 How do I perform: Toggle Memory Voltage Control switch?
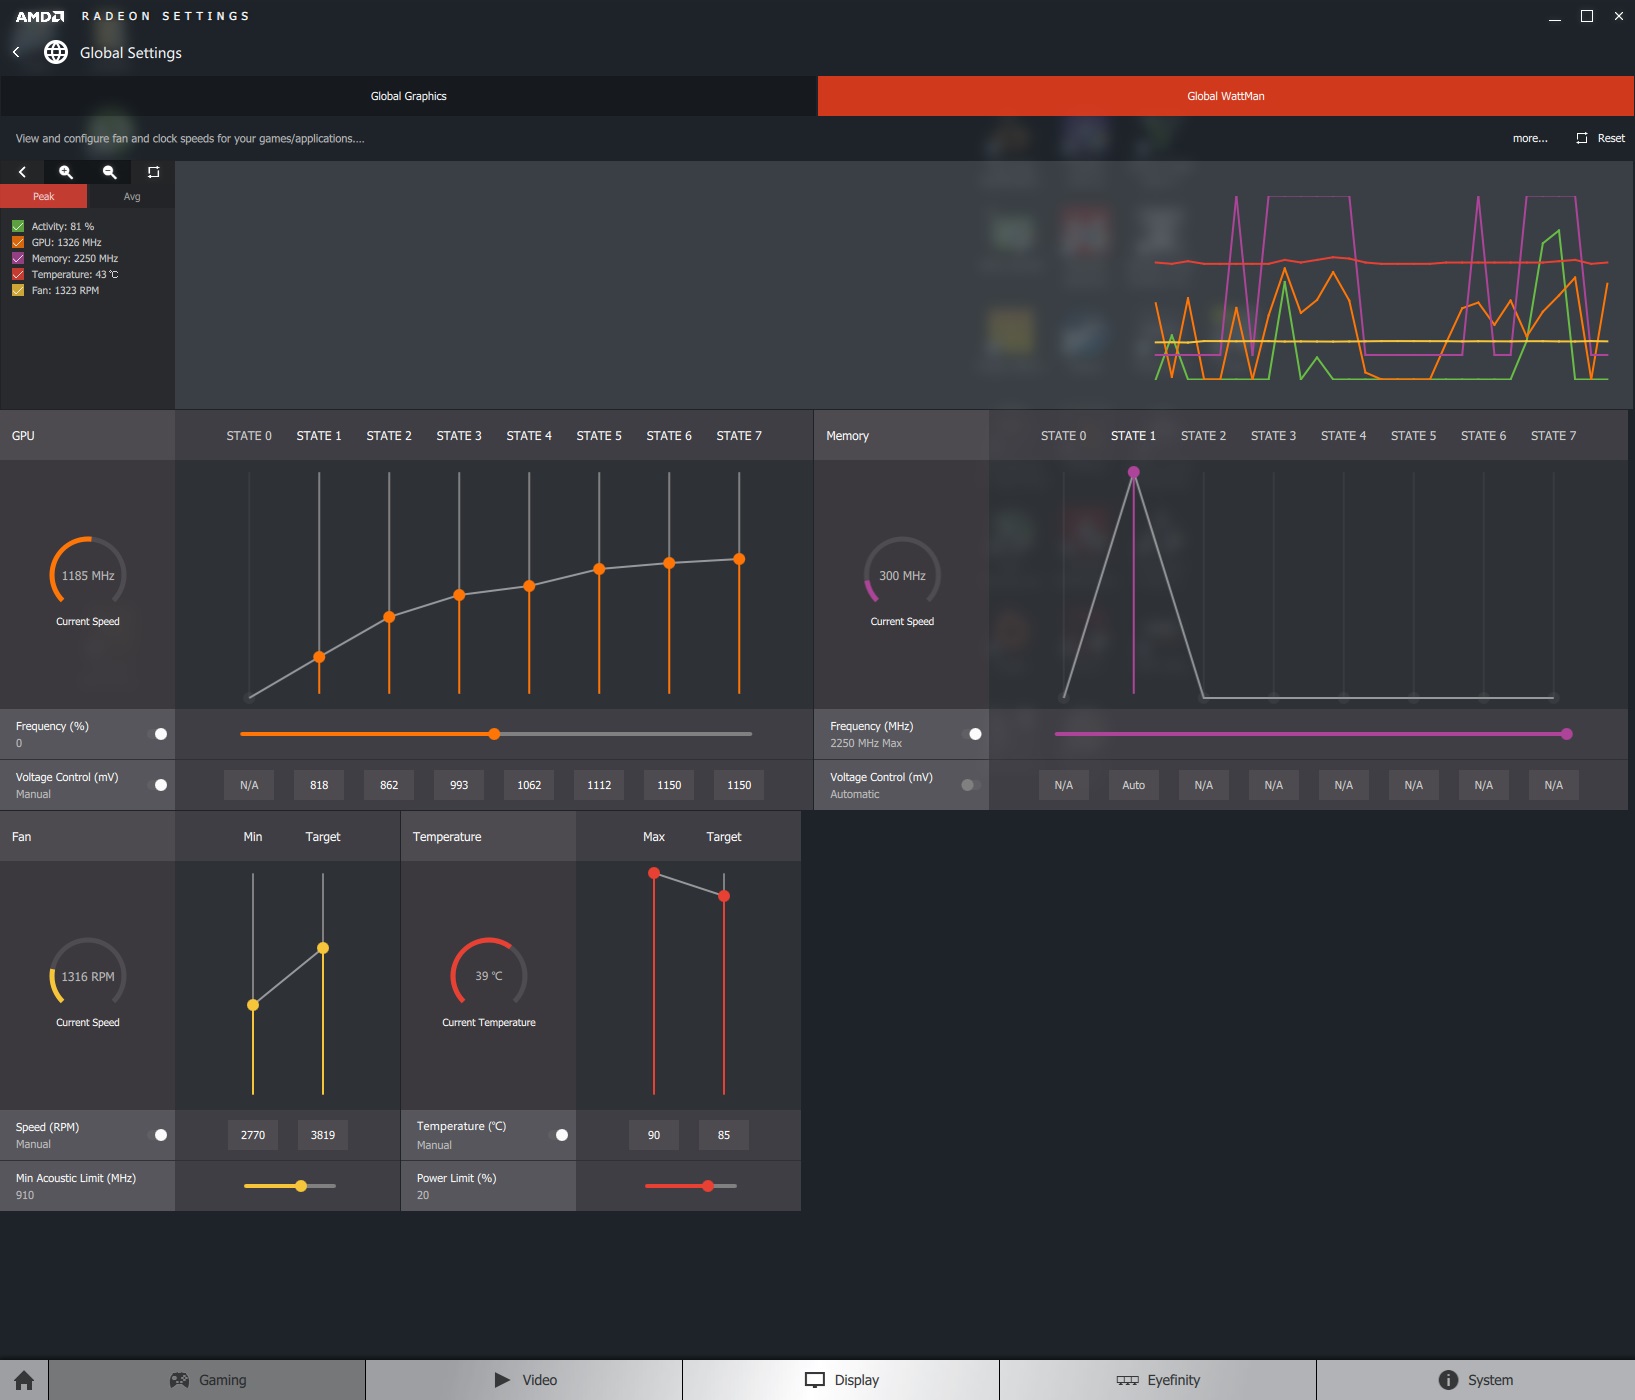pos(970,785)
